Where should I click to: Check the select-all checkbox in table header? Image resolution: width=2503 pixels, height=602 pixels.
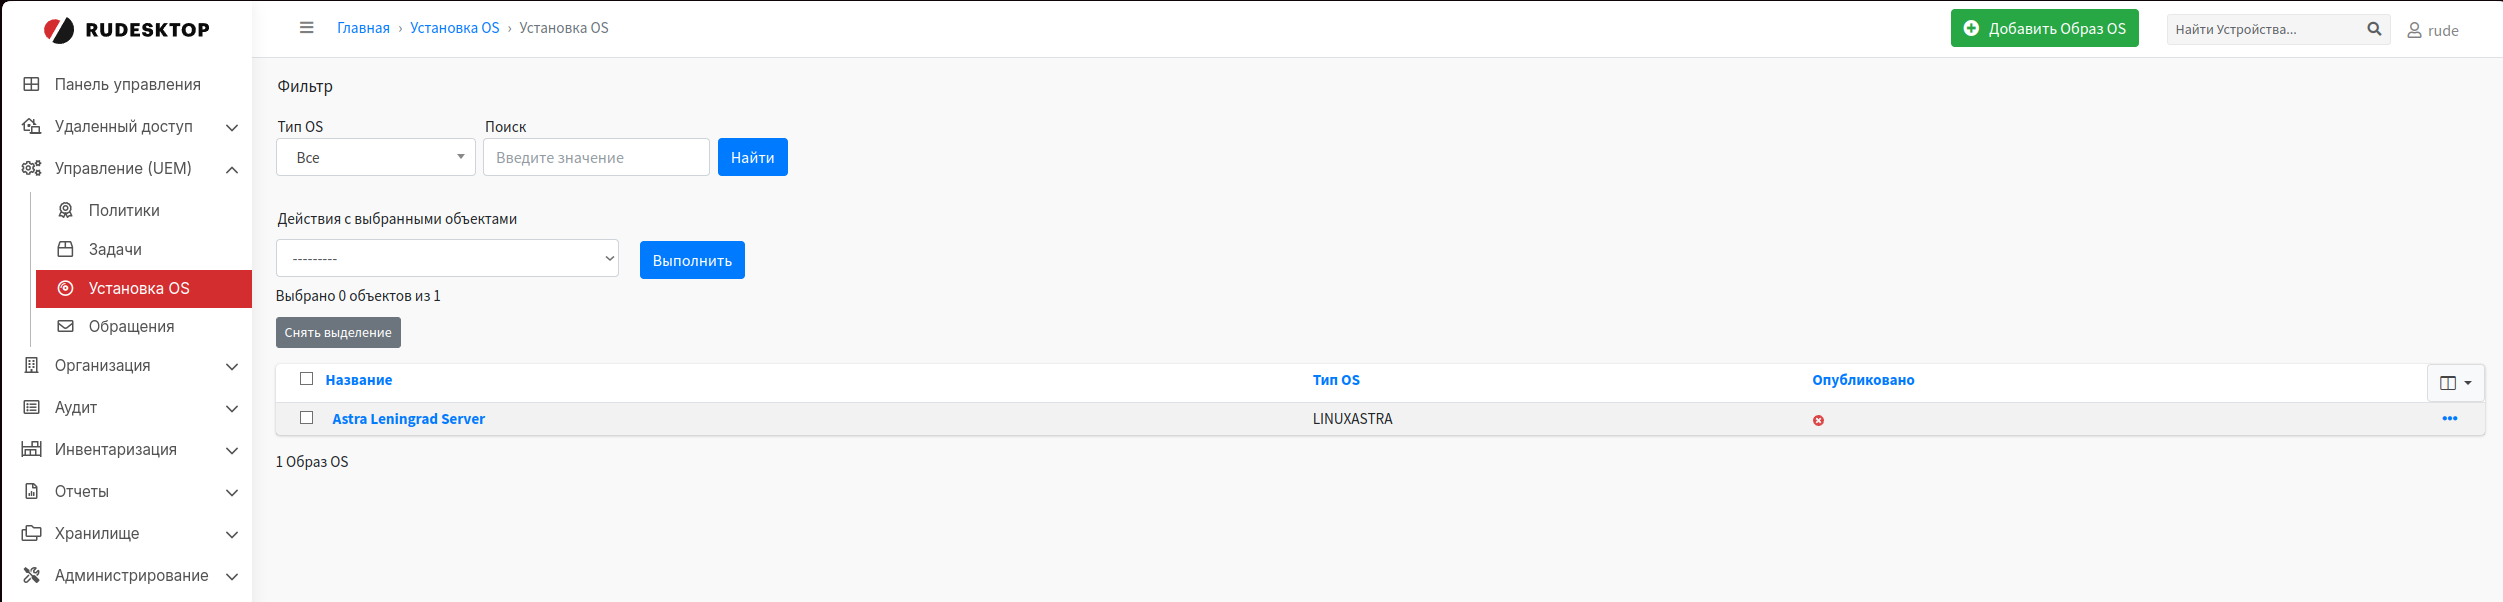(306, 379)
